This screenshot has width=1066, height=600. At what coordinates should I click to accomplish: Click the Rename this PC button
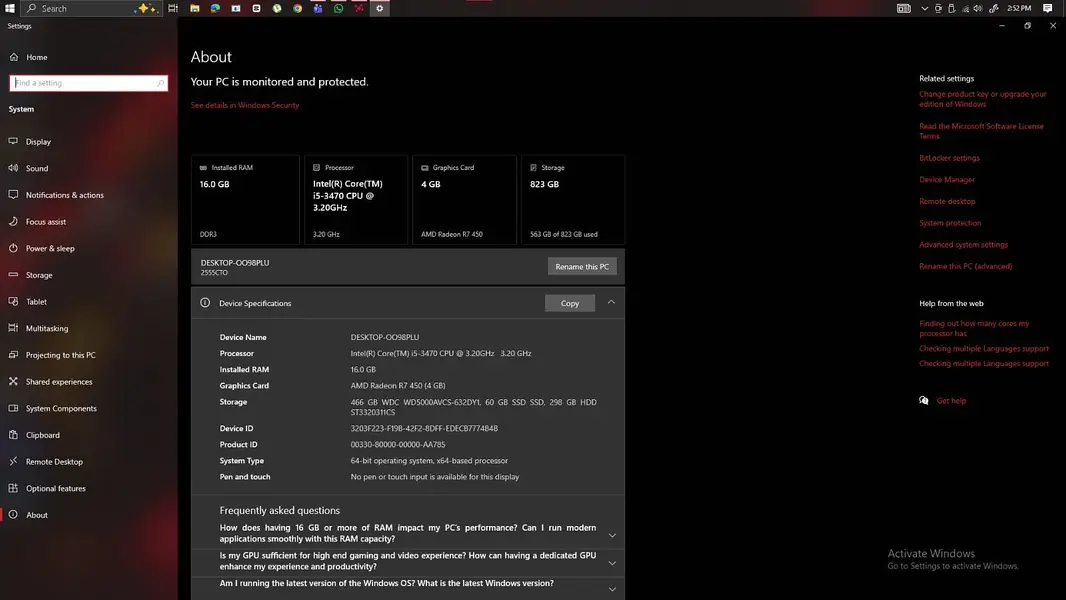pyautogui.click(x=582, y=266)
